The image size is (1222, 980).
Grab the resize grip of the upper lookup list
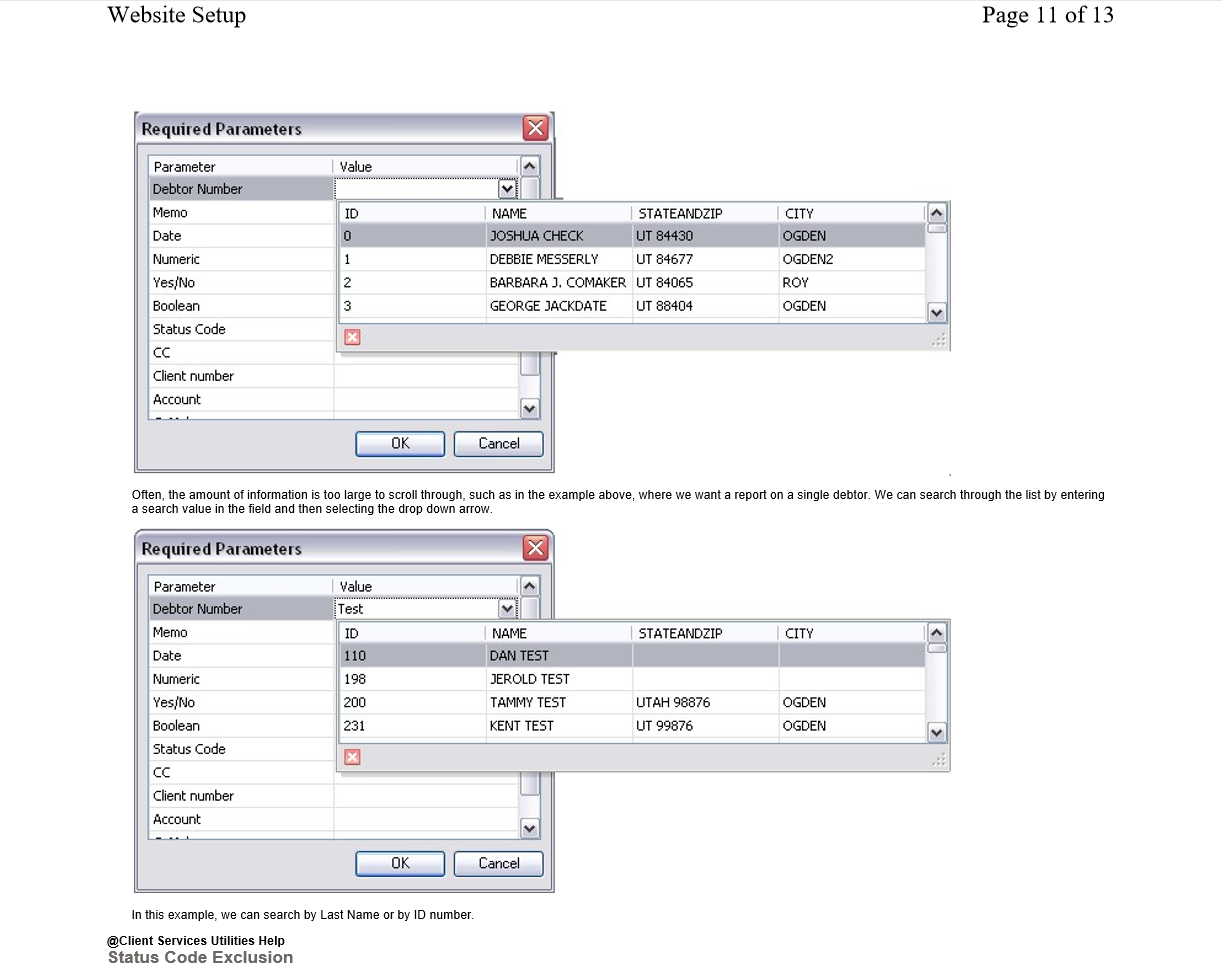point(938,340)
